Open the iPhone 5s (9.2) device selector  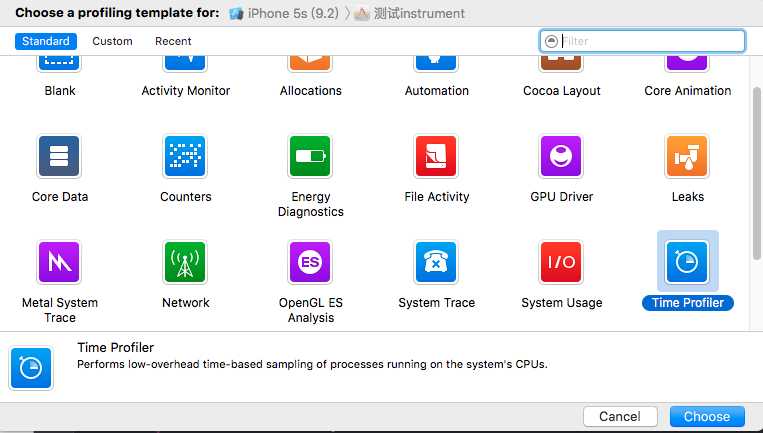coord(284,14)
